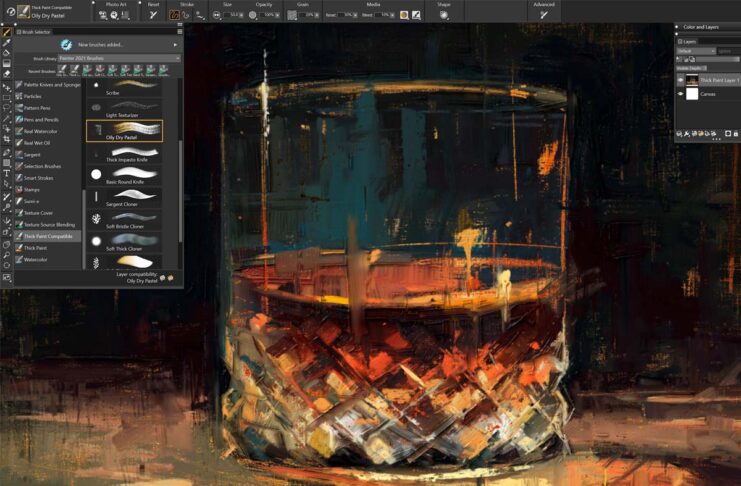This screenshot has width=741, height=486.
Task: Click the lock layer icon in the Layers panel
Action: click(735, 134)
